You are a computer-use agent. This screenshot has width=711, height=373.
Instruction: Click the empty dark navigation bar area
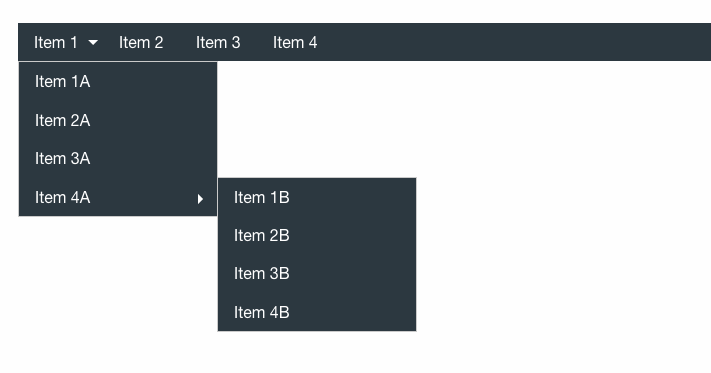(x=512, y=42)
